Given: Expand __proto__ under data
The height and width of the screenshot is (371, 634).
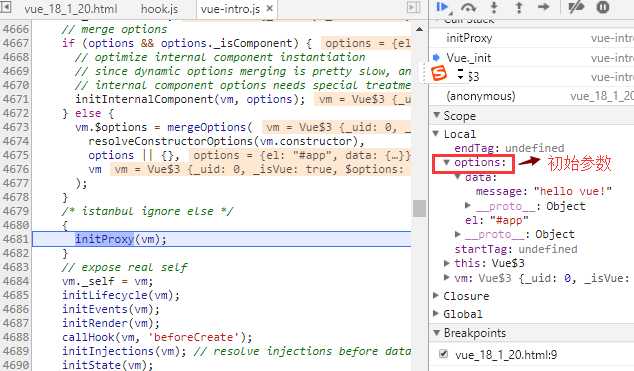Looking at the screenshot, I should tap(468, 205).
